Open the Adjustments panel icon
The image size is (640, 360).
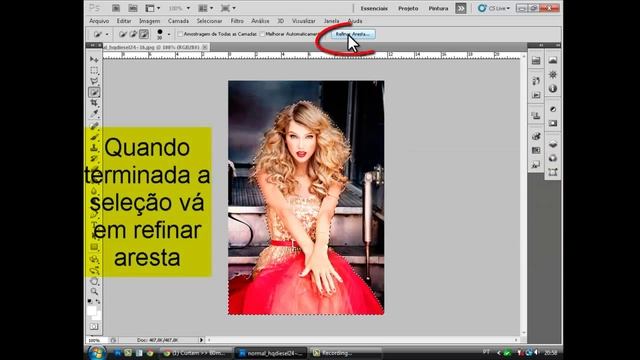(x=553, y=109)
